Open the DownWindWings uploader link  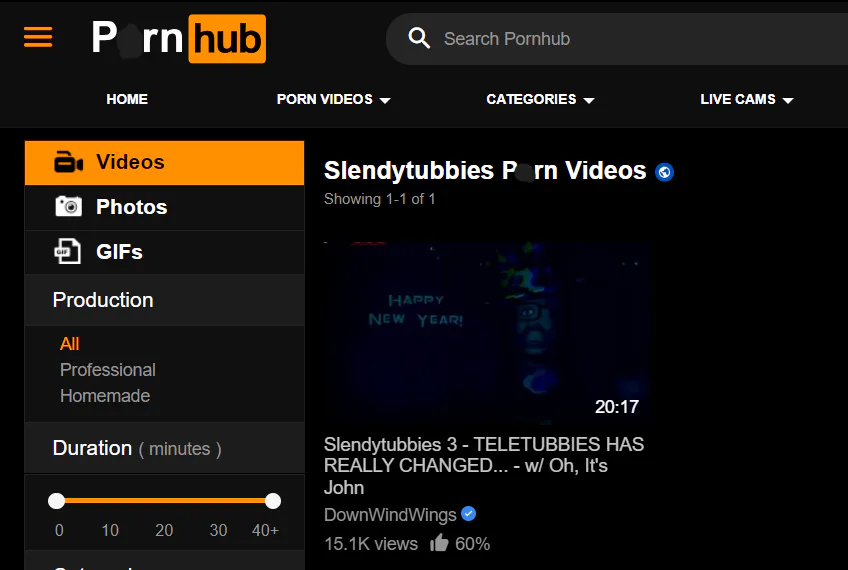[390, 515]
